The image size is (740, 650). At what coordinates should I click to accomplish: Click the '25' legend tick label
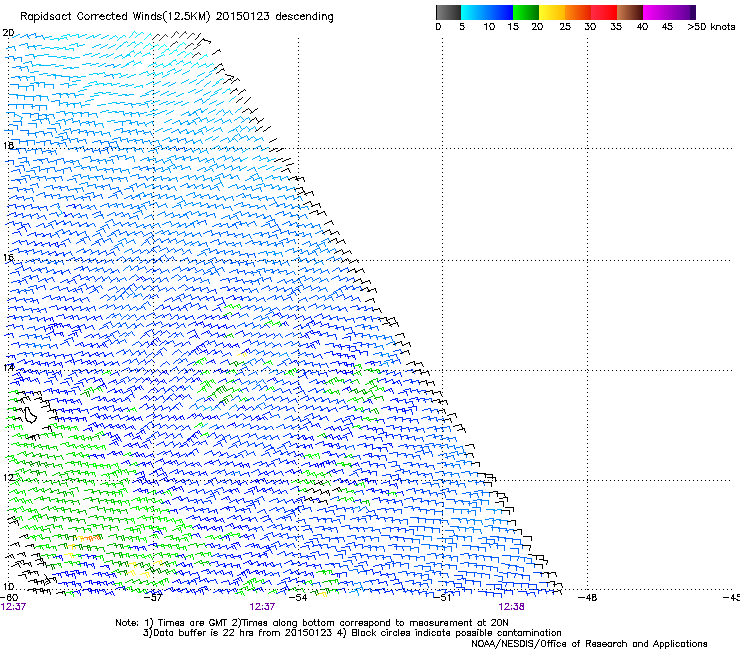(565, 27)
